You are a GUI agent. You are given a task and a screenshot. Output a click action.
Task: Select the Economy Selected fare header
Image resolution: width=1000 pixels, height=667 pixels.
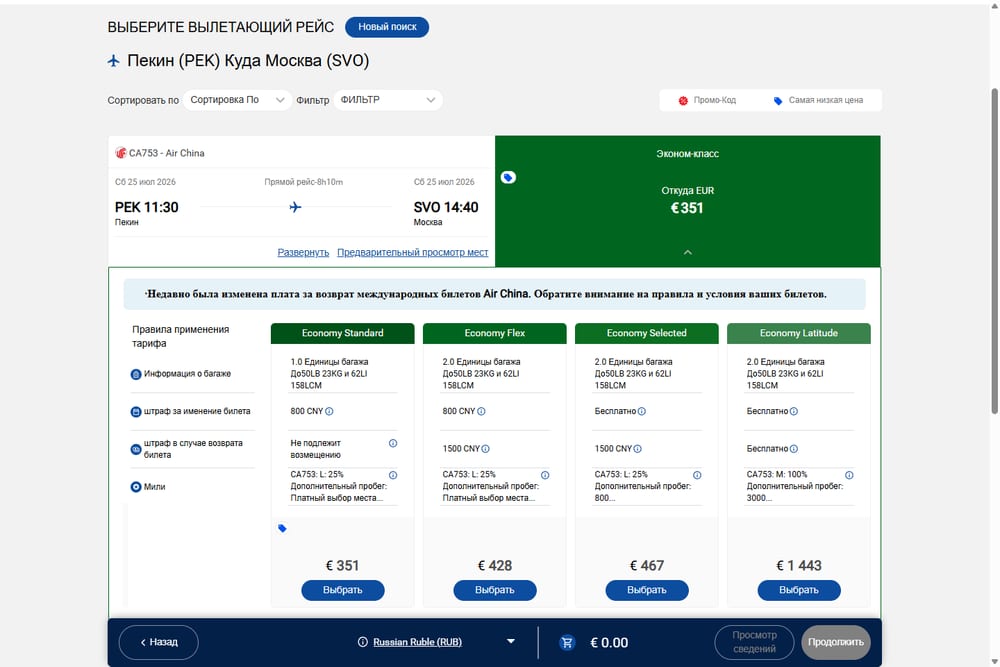[647, 334]
